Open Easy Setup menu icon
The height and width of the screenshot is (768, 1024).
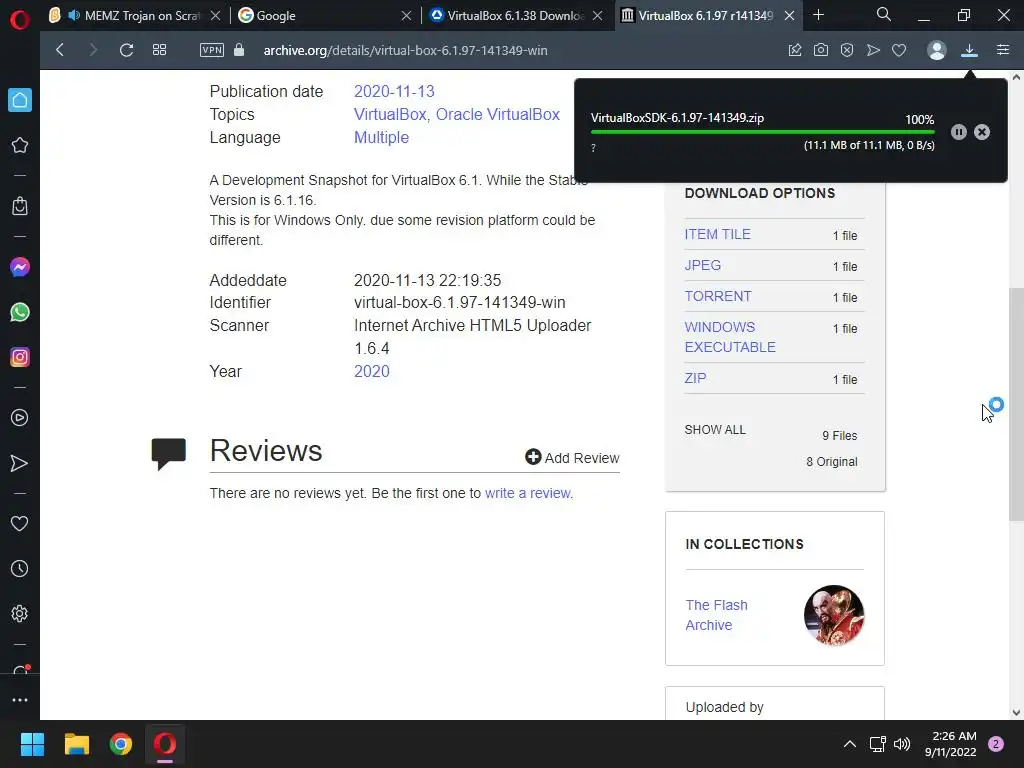pos(1003,50)
